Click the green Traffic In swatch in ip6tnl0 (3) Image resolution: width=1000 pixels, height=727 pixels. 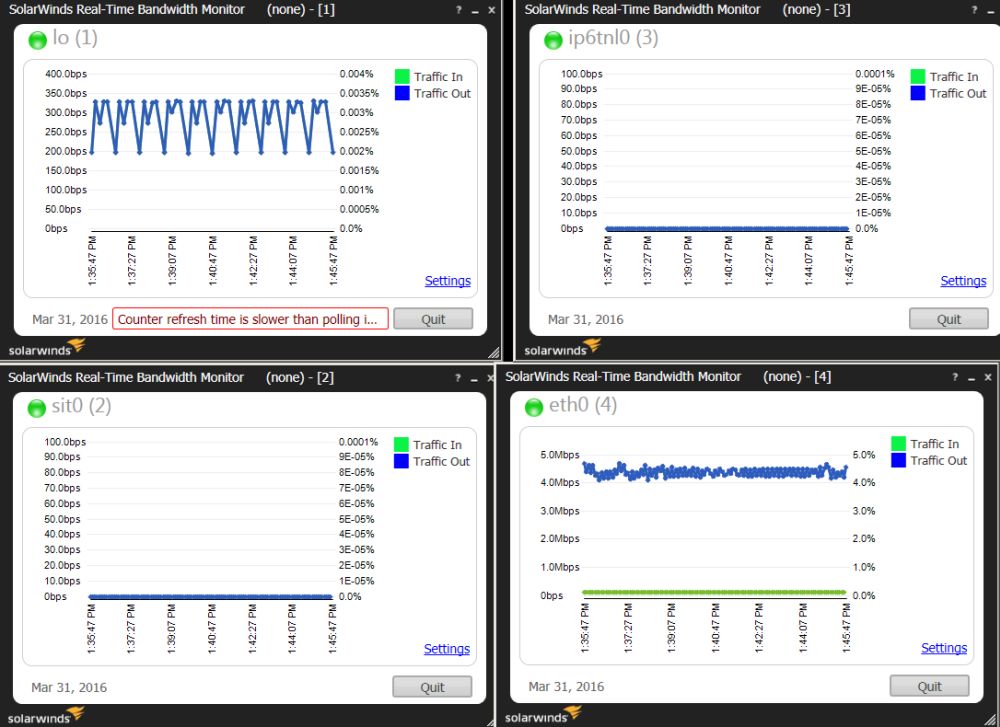click(918, 77)
